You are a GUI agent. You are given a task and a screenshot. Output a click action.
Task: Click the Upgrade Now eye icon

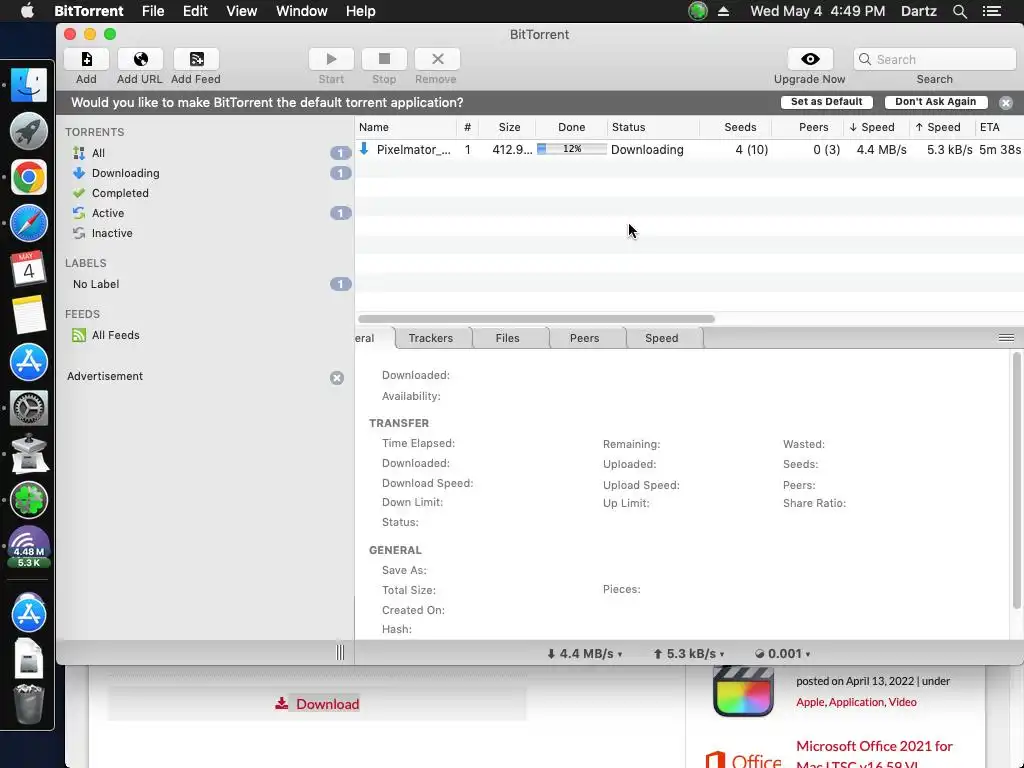810,59
